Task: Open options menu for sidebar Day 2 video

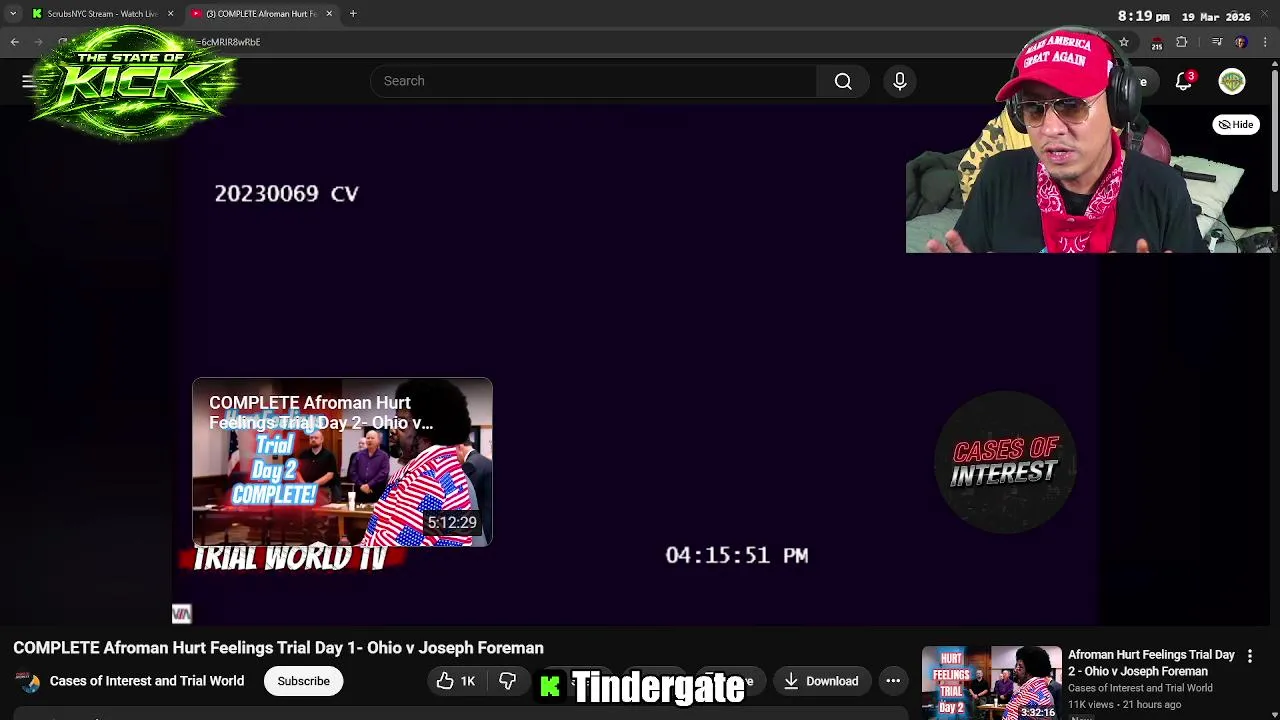Action: (1249, 656)
